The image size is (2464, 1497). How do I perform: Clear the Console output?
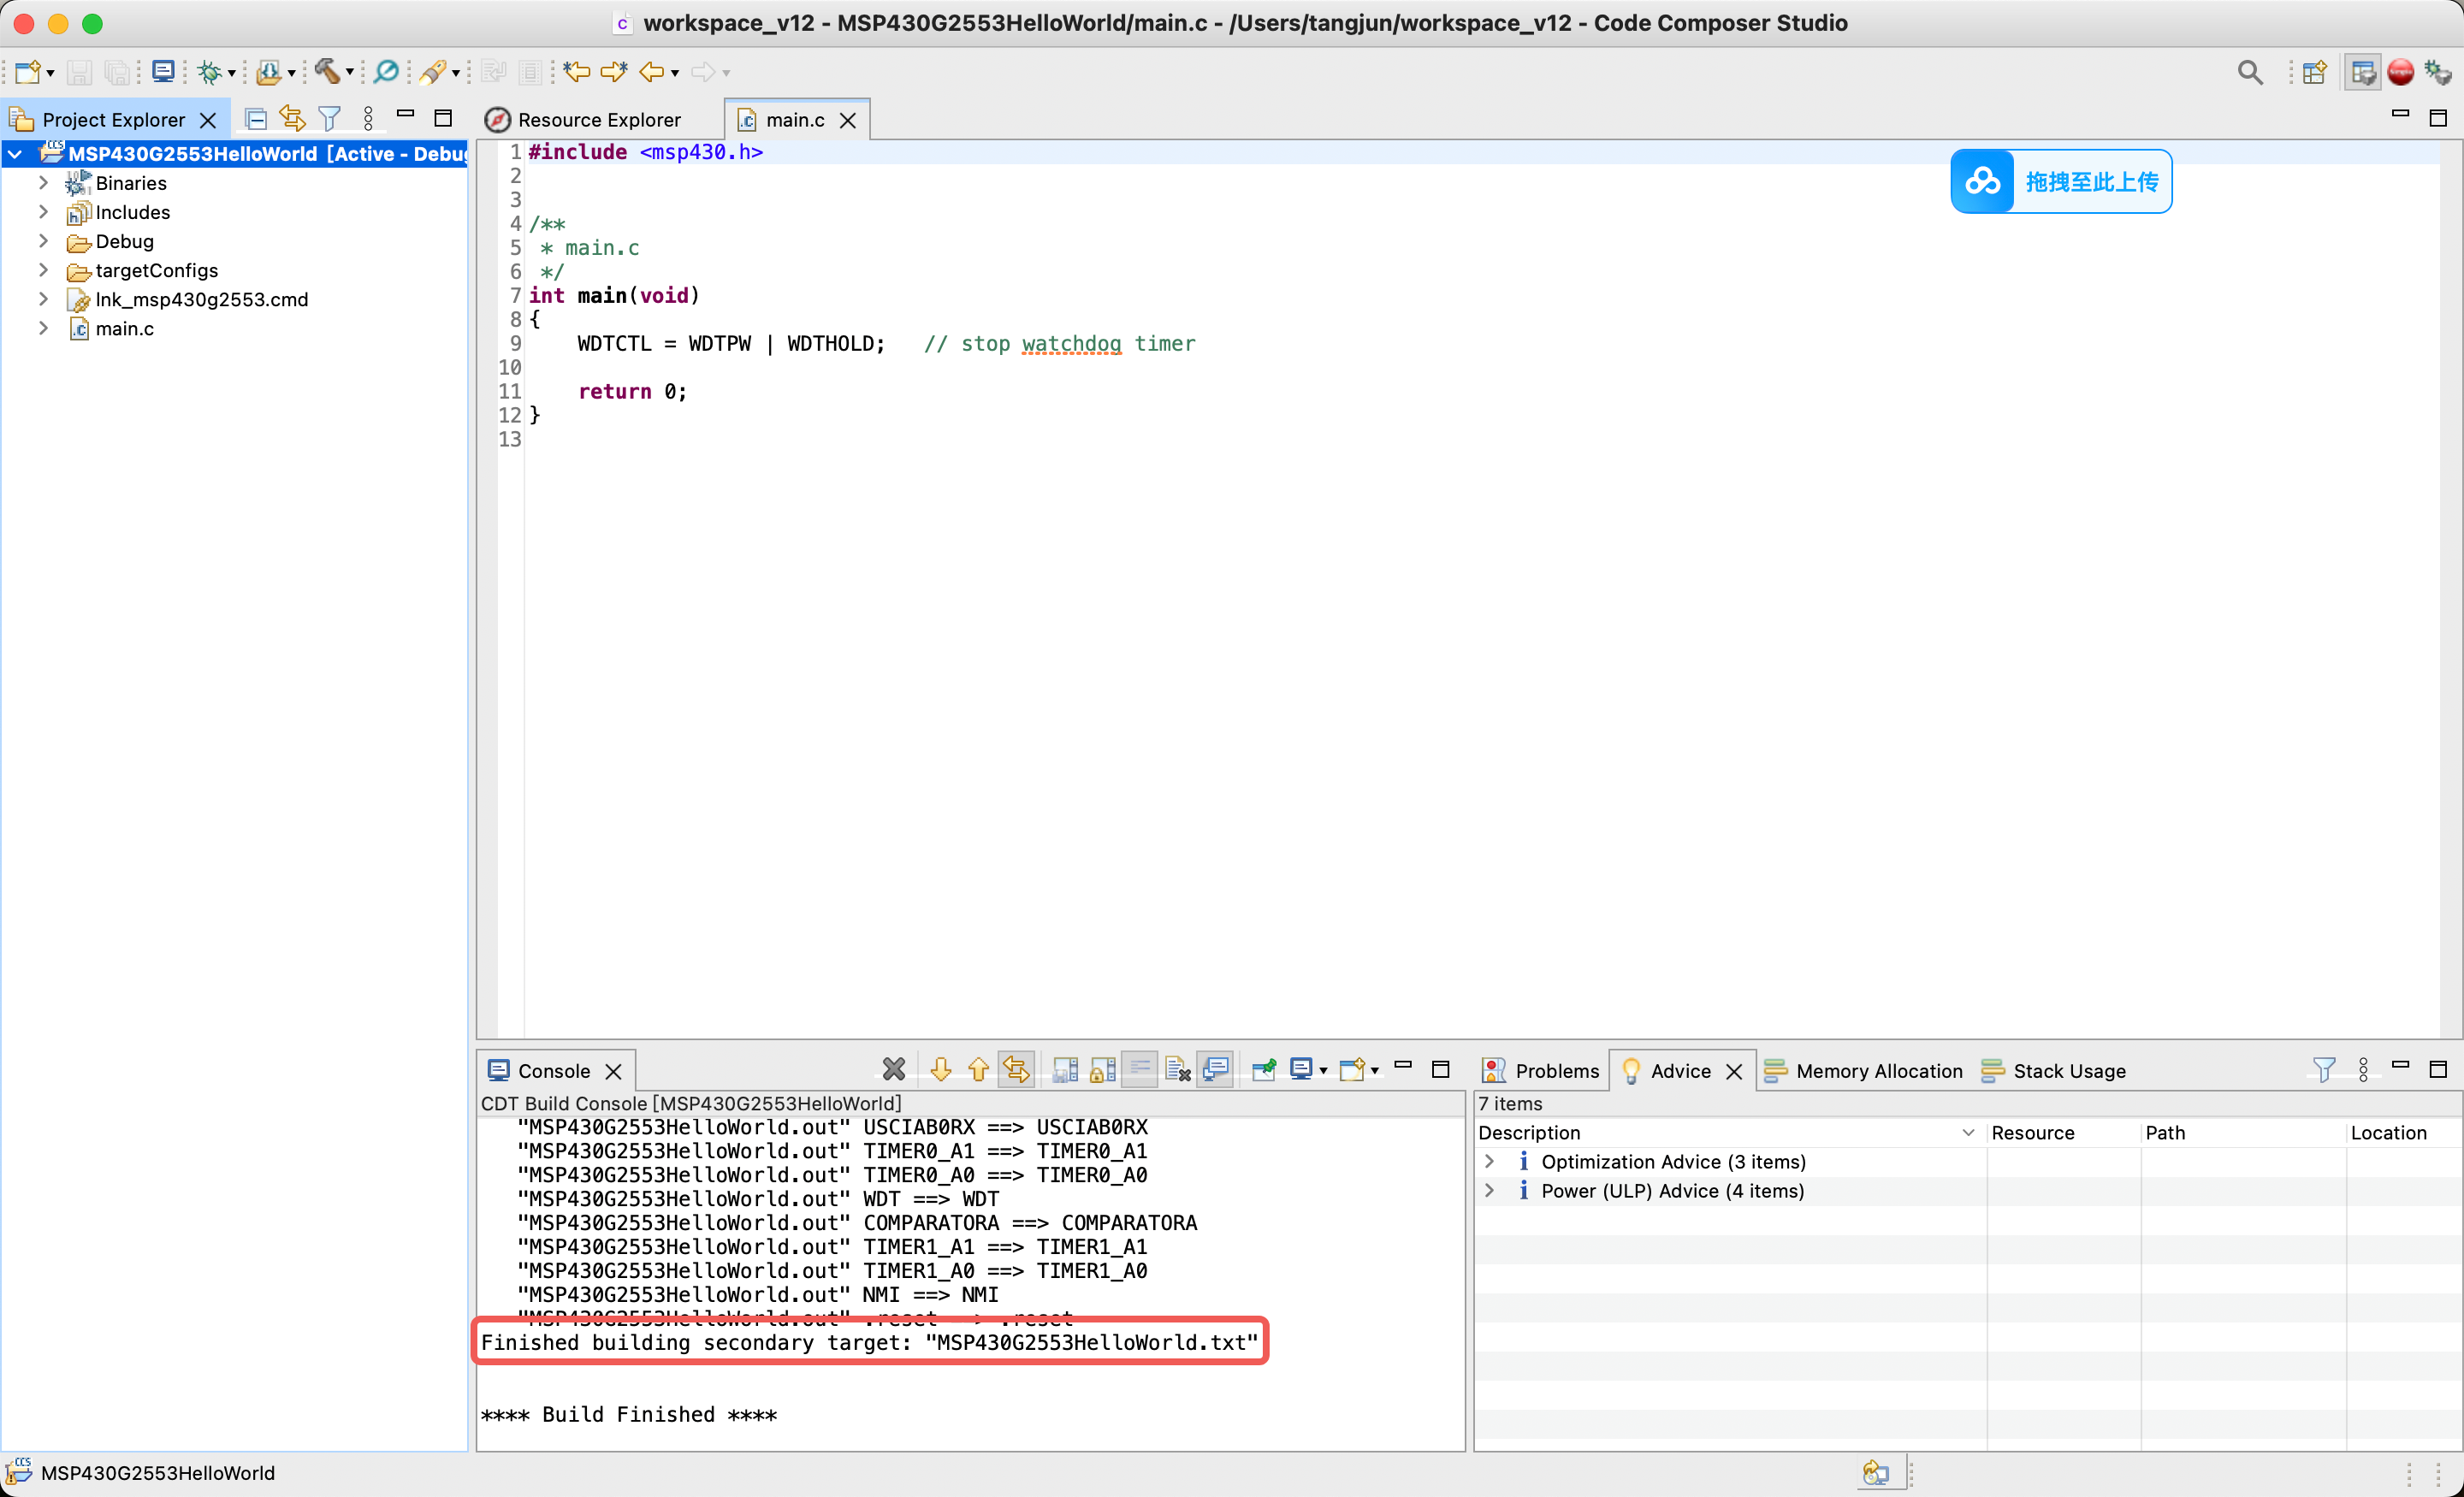pyautogui.click(x=1178, y=1070)
